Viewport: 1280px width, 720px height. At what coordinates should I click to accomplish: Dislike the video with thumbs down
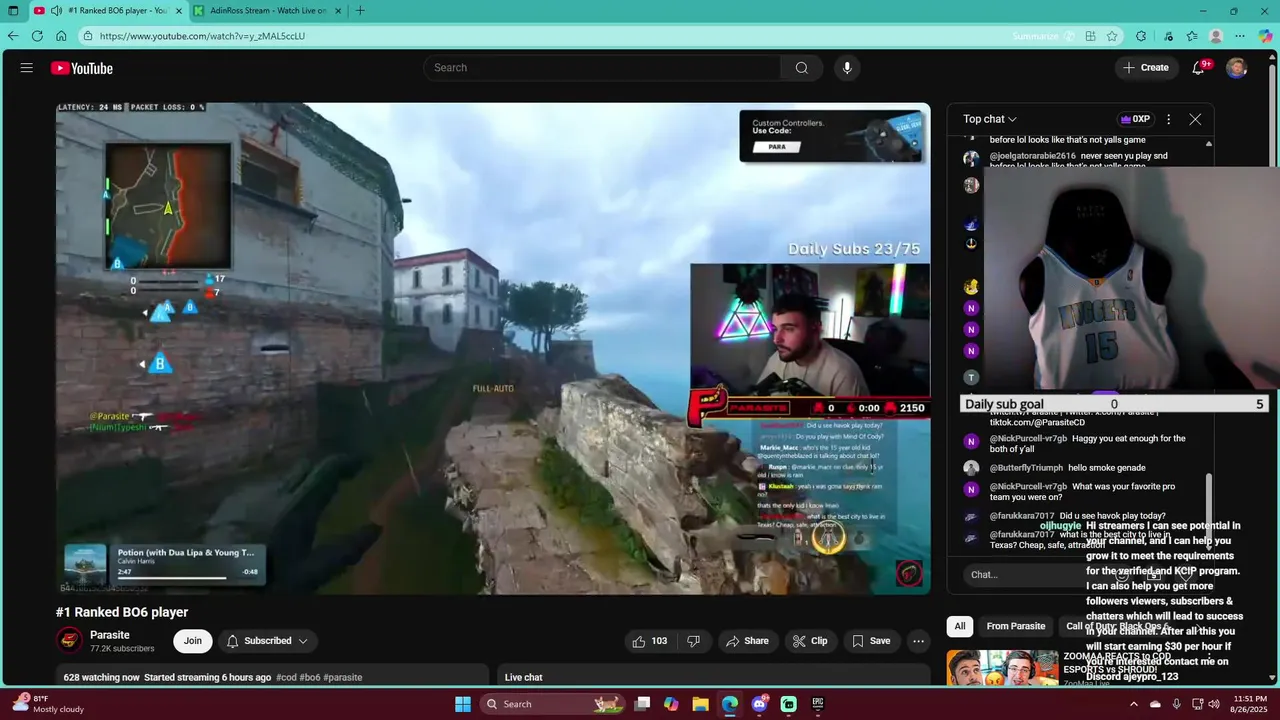click(x=693, y=641)
